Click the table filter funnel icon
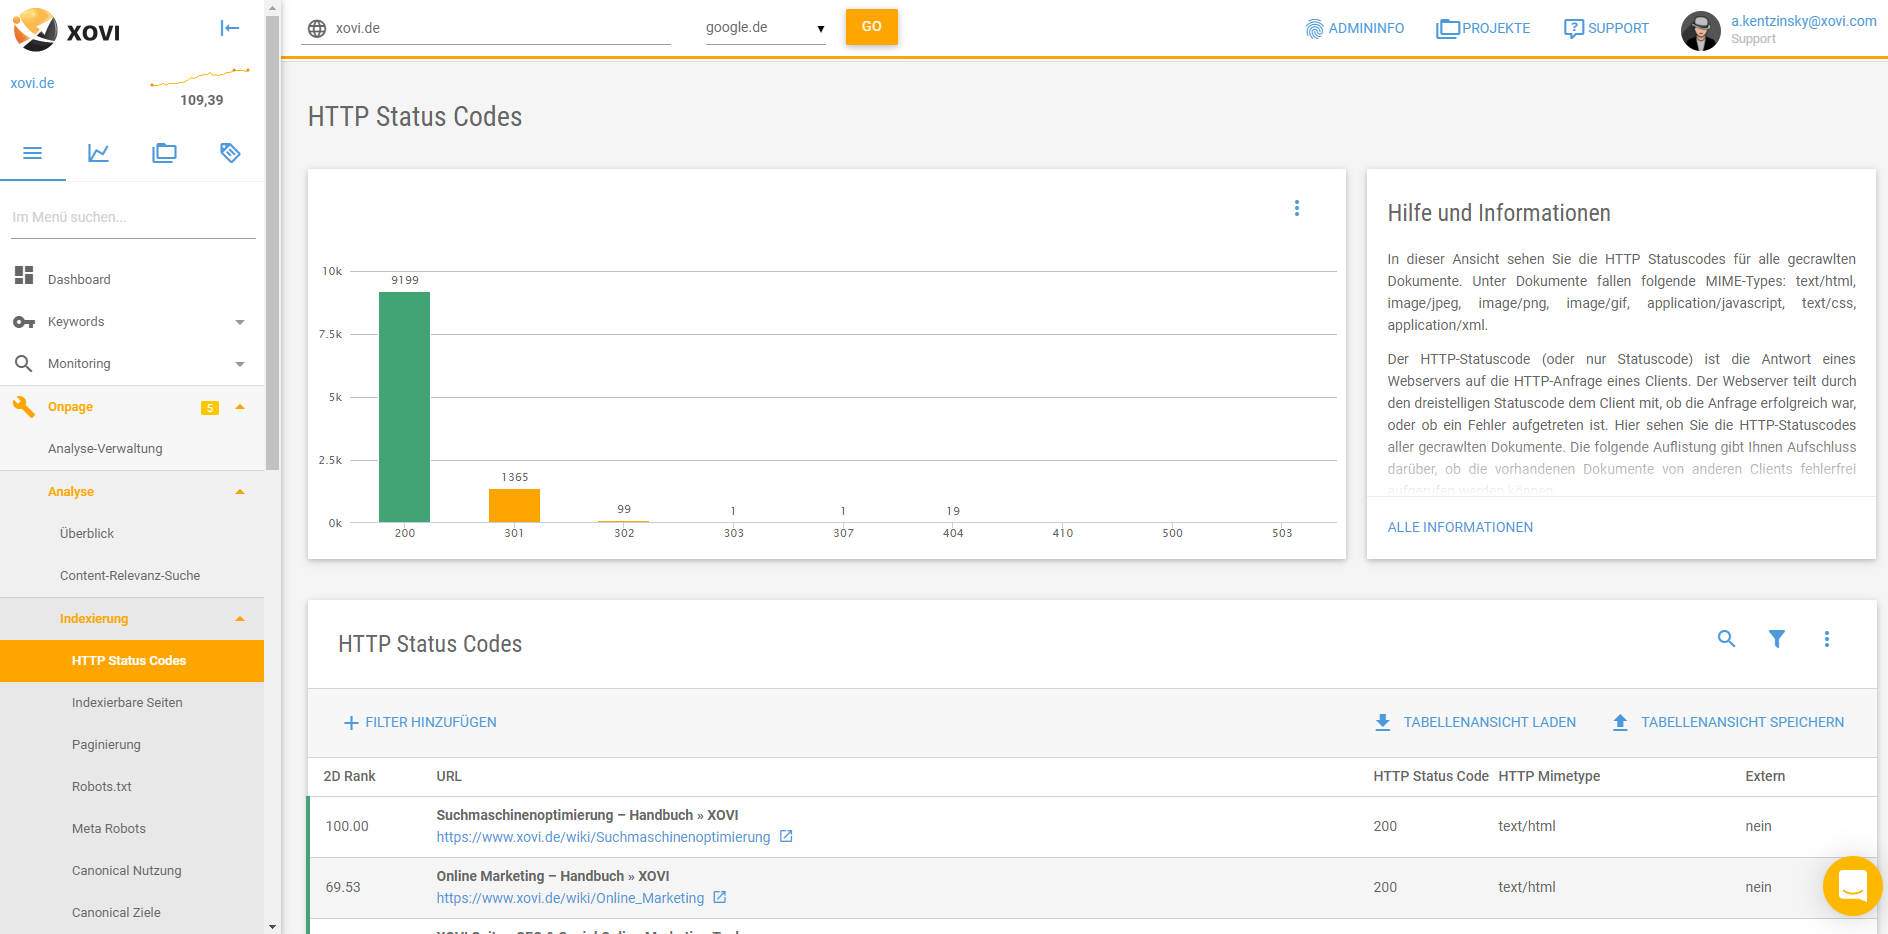This screenshot has width=1888, height=934. [1777, 638]
